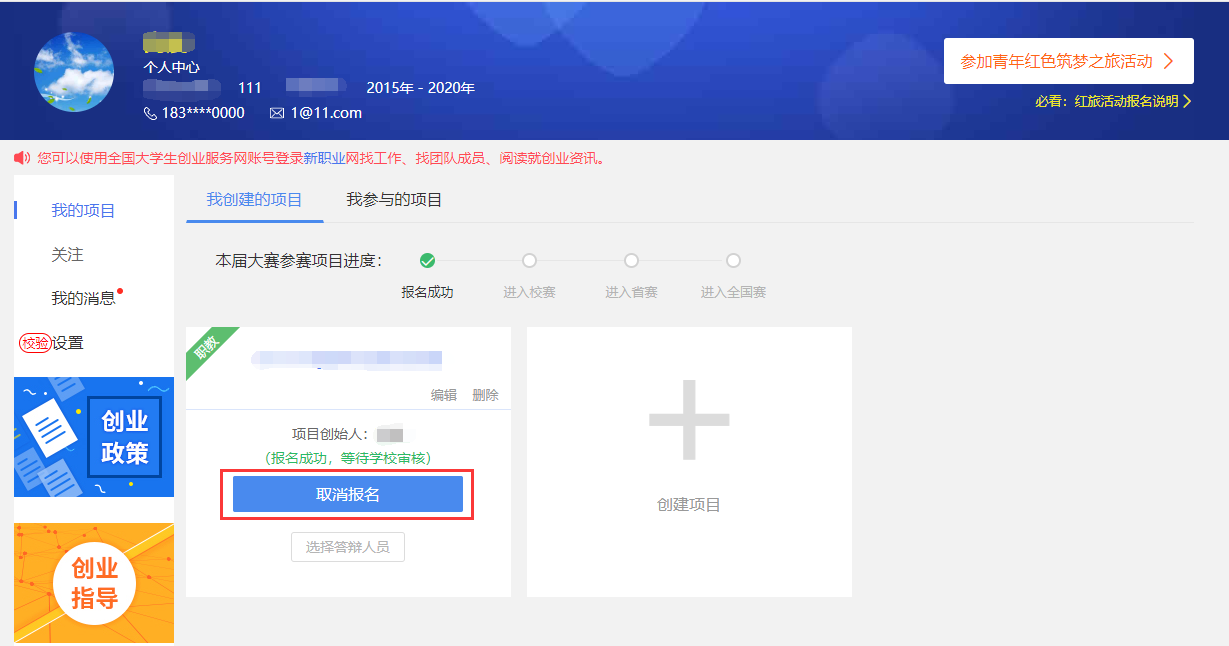The width and height of the screenshot is (1229, 646).
Task: Switch to 我参与的项目 tab
Action: click(394, 200)
